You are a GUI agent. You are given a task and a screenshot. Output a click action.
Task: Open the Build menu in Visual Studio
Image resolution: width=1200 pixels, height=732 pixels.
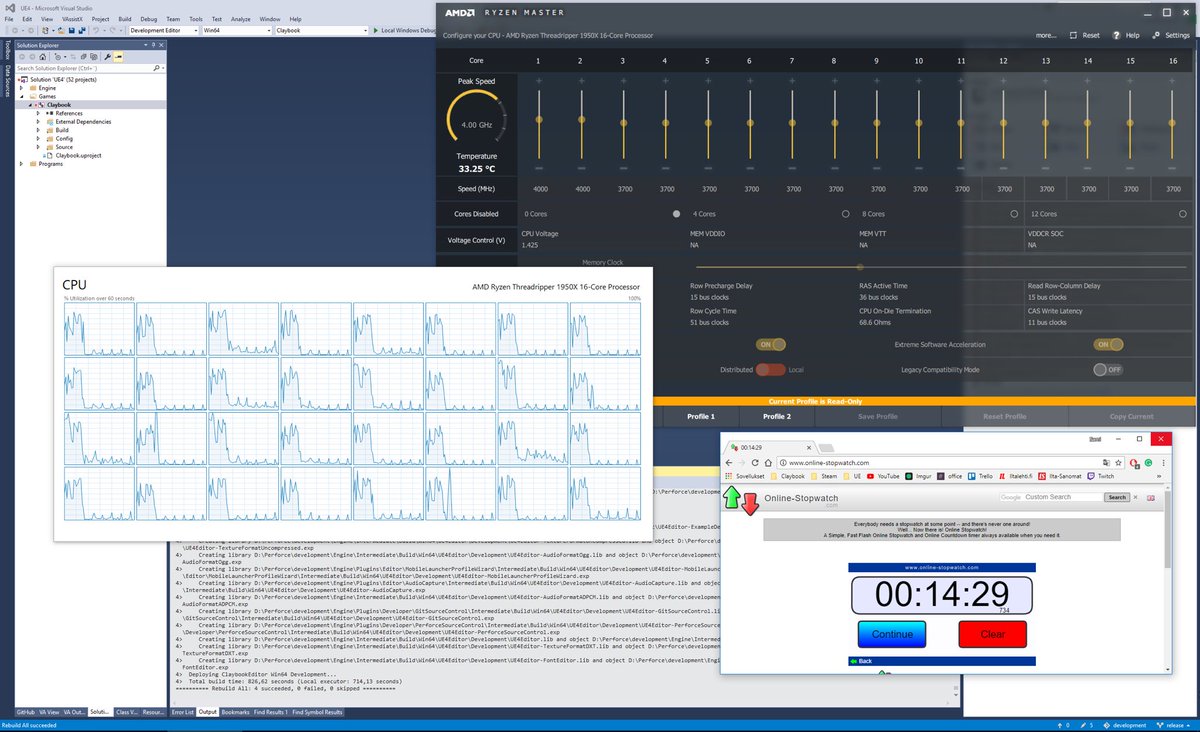point(125,19)
